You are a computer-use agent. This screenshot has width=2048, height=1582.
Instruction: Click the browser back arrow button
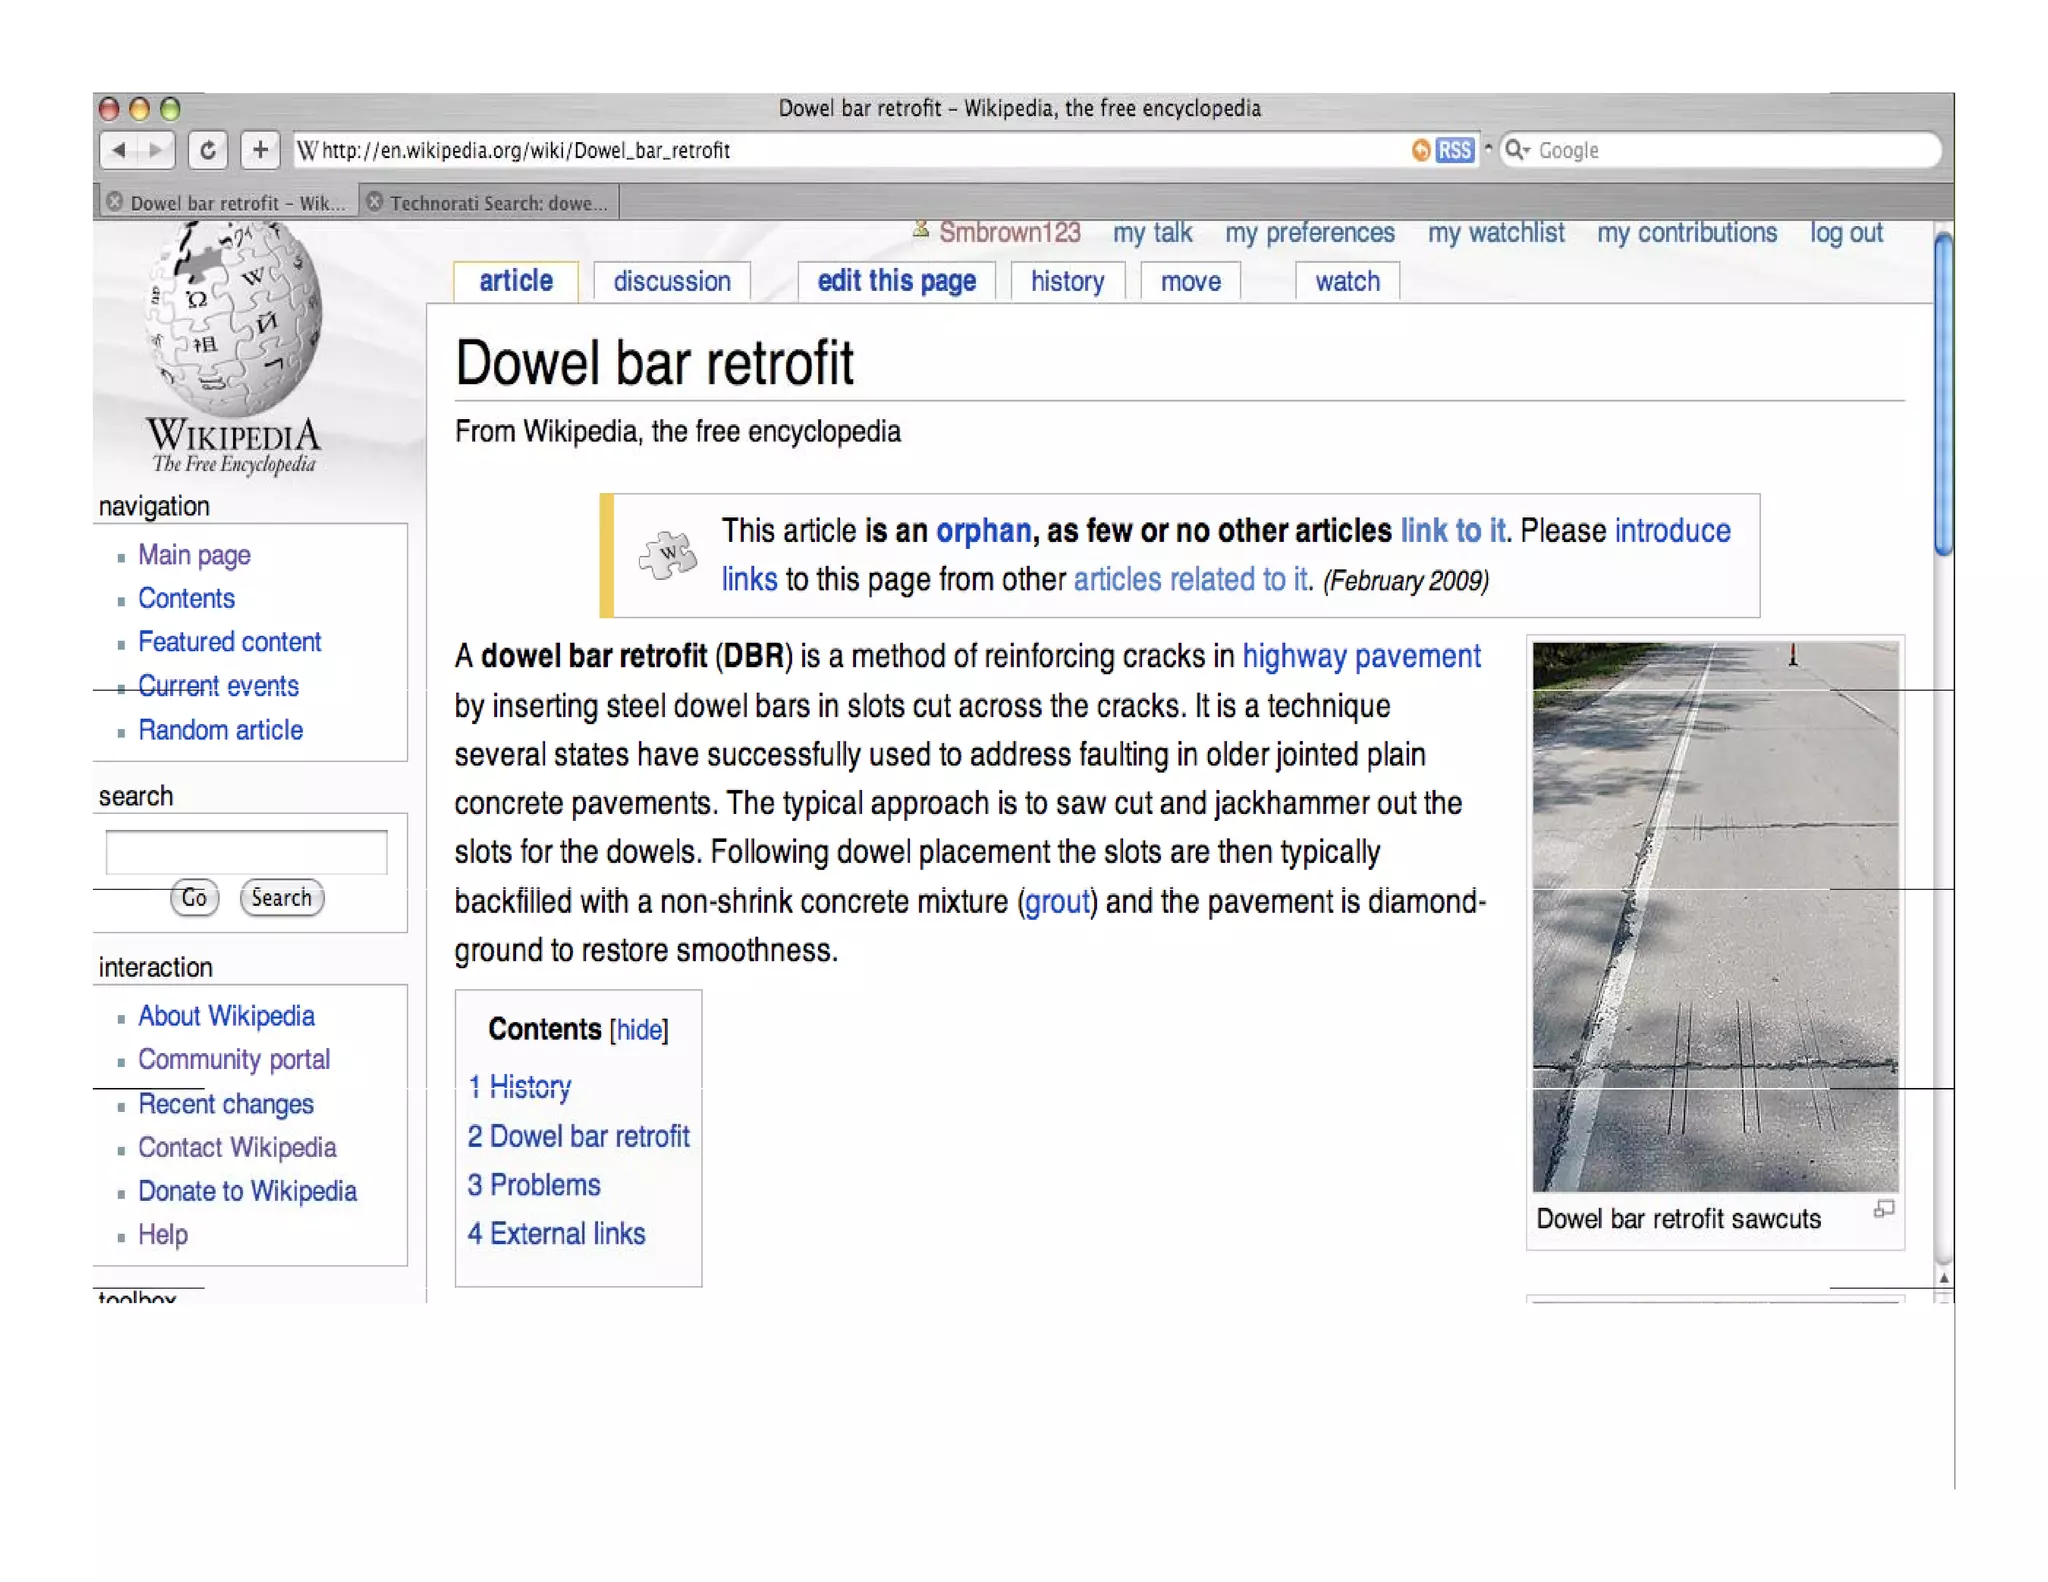pyautogui.click(x=119, y=151)
